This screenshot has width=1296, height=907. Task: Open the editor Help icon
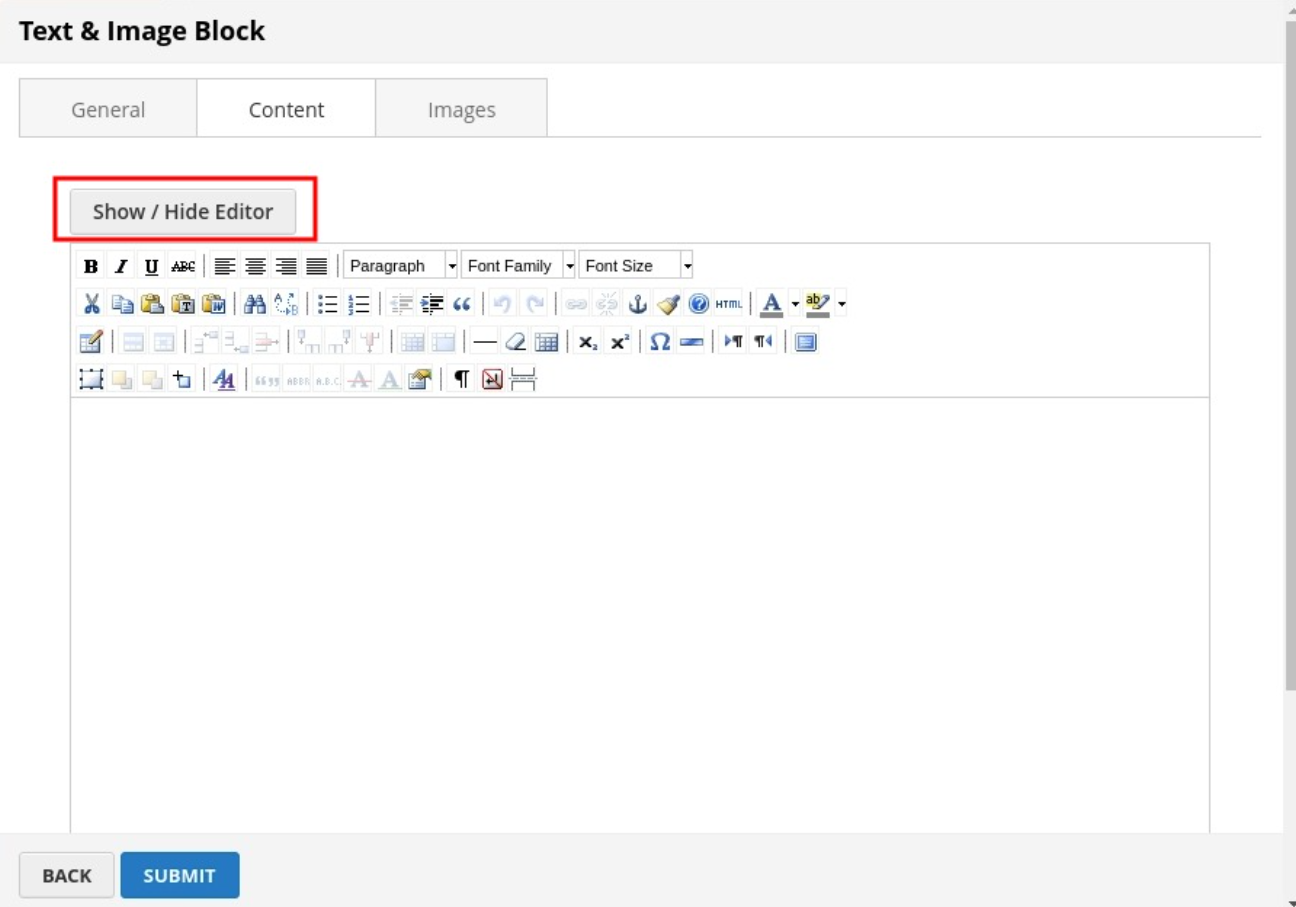pyautogui.click(x=698, y=304)
